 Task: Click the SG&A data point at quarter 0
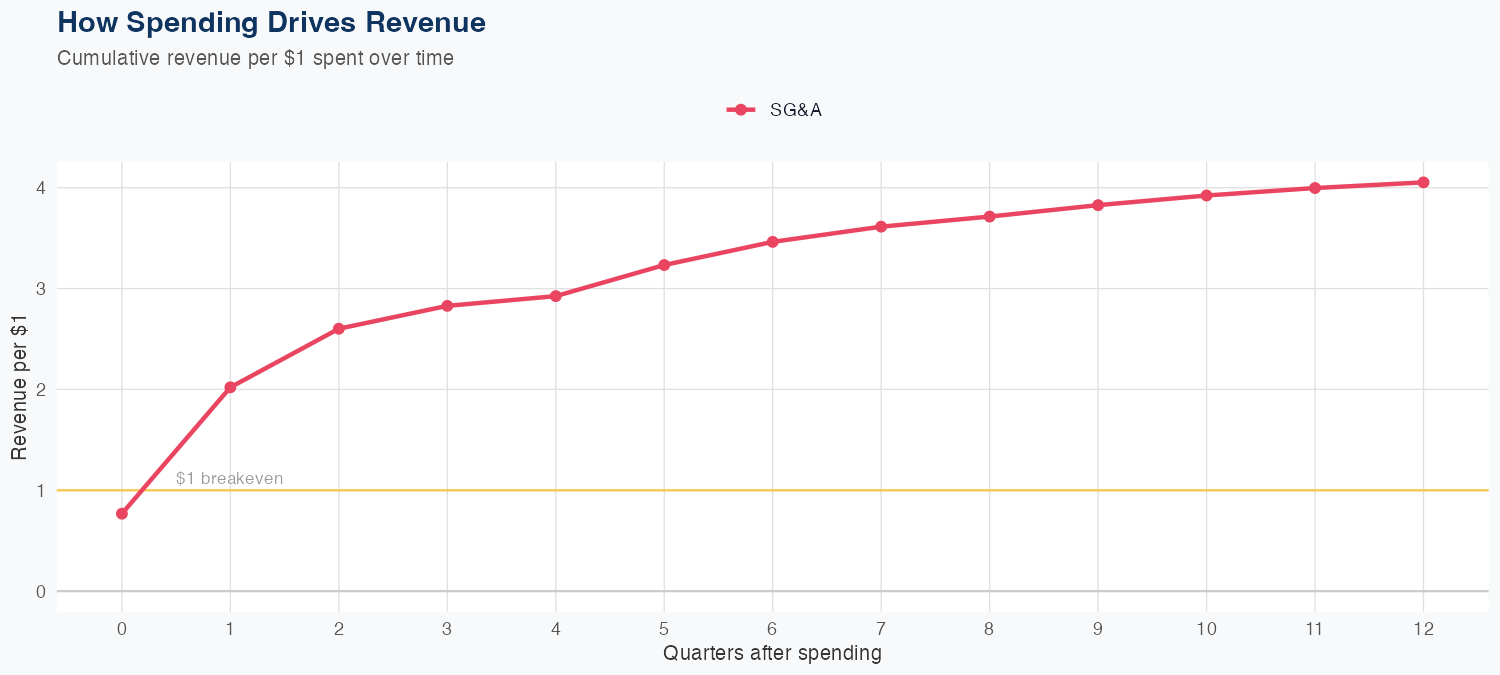(122, 514)
